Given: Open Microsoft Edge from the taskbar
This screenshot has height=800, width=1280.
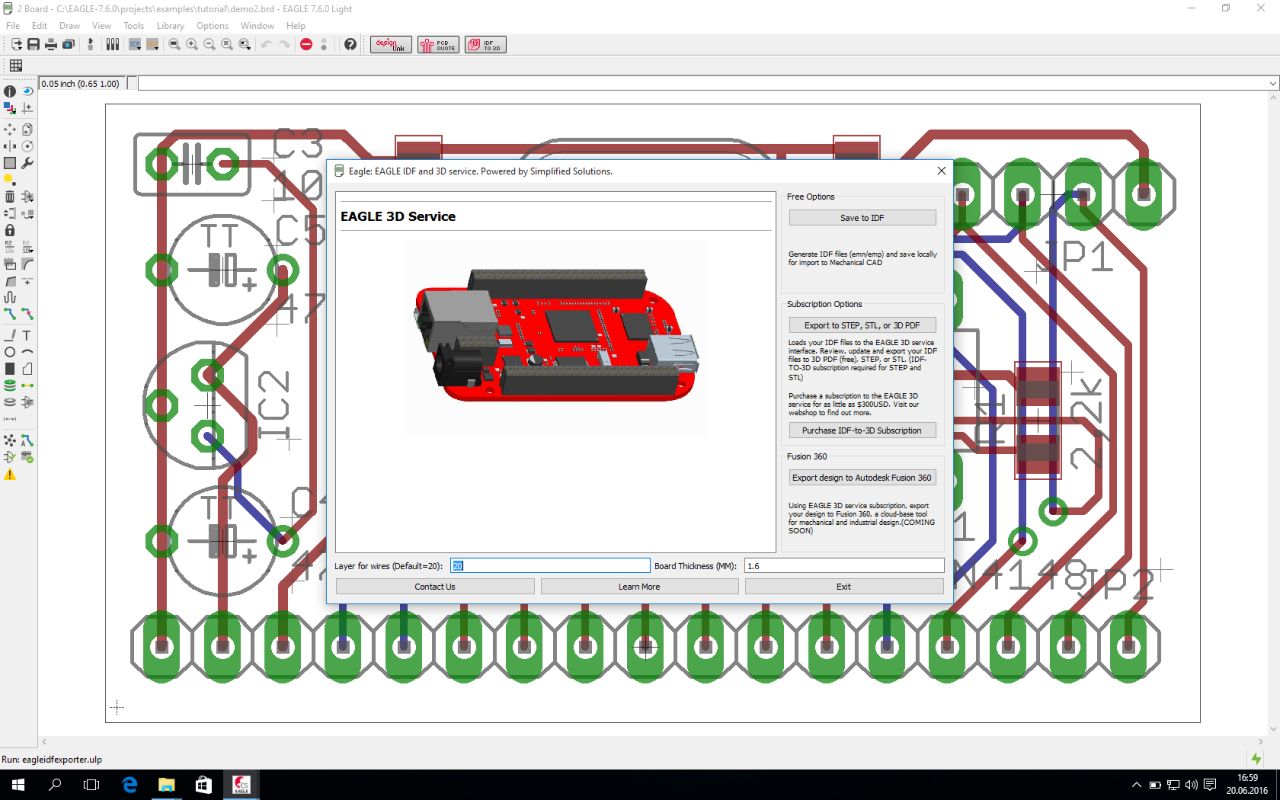Looking at the screenshot, I should pyautogui.click(x=129, y=785).
